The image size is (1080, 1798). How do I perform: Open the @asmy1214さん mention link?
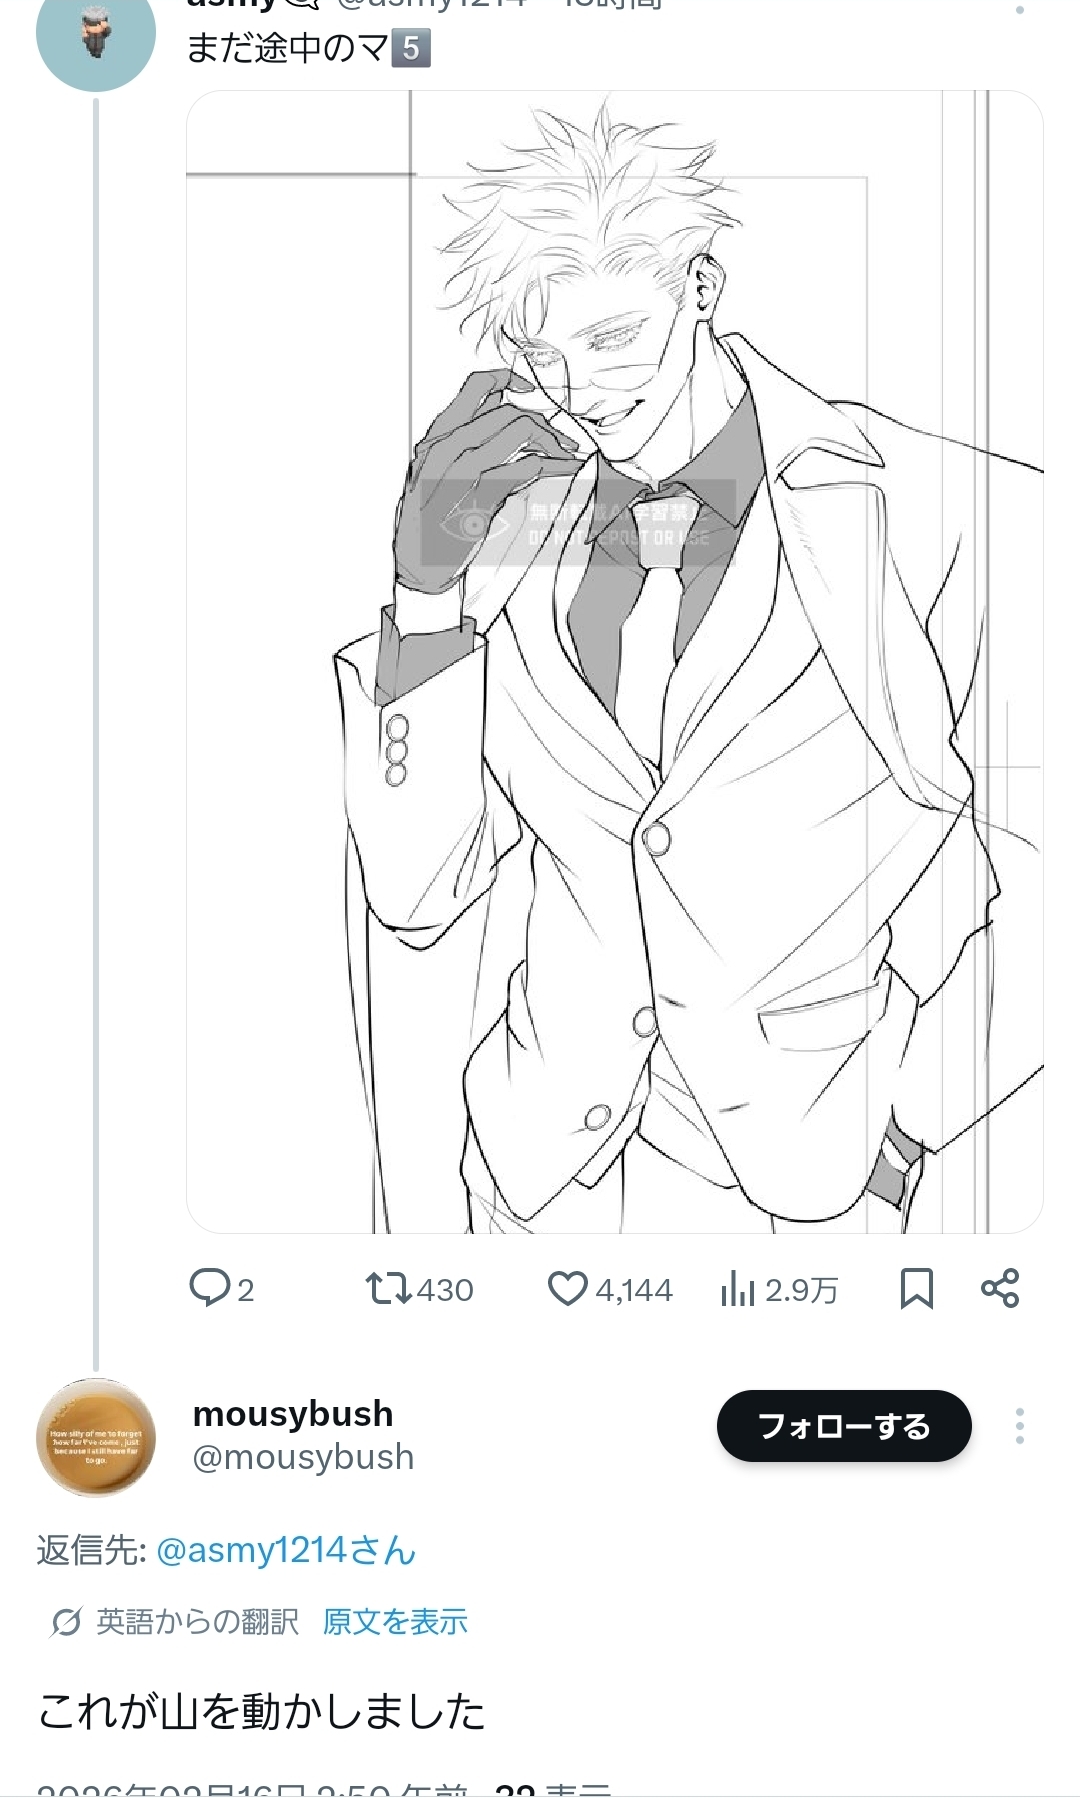(x=286, y=1550)
